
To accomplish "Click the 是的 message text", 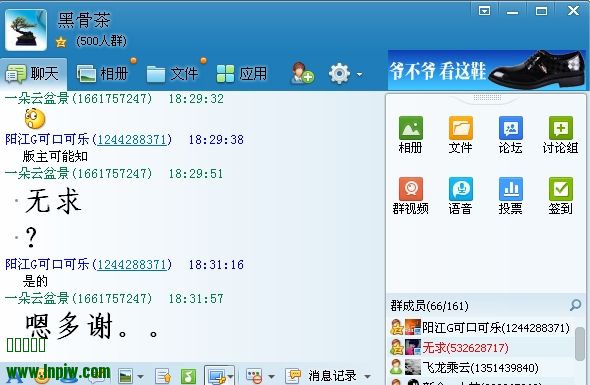I will pos(35,281).
